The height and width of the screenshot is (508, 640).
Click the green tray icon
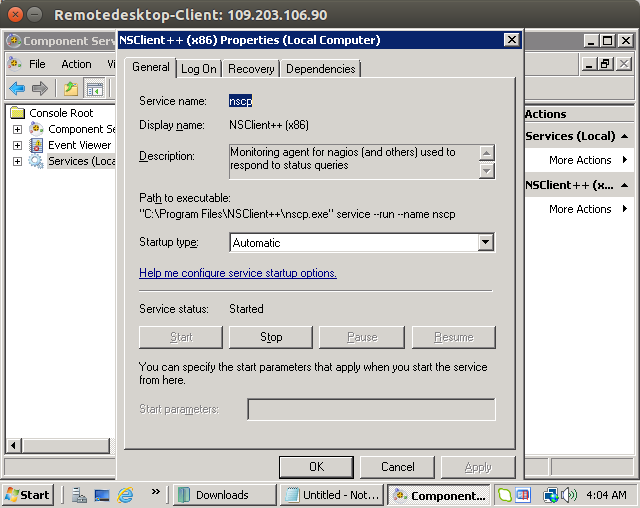[504, 495]
